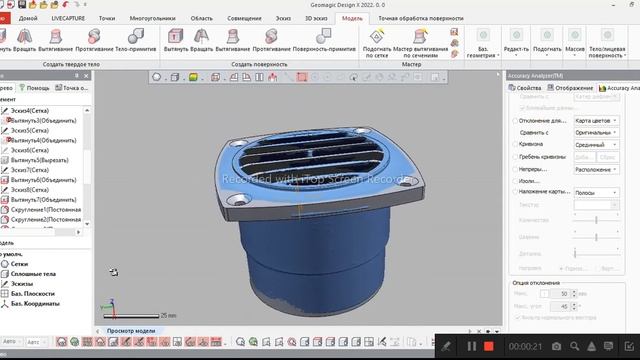Select the Наложение карты... radio option
The height and width of the screenshot is (360, 640).
515,191
